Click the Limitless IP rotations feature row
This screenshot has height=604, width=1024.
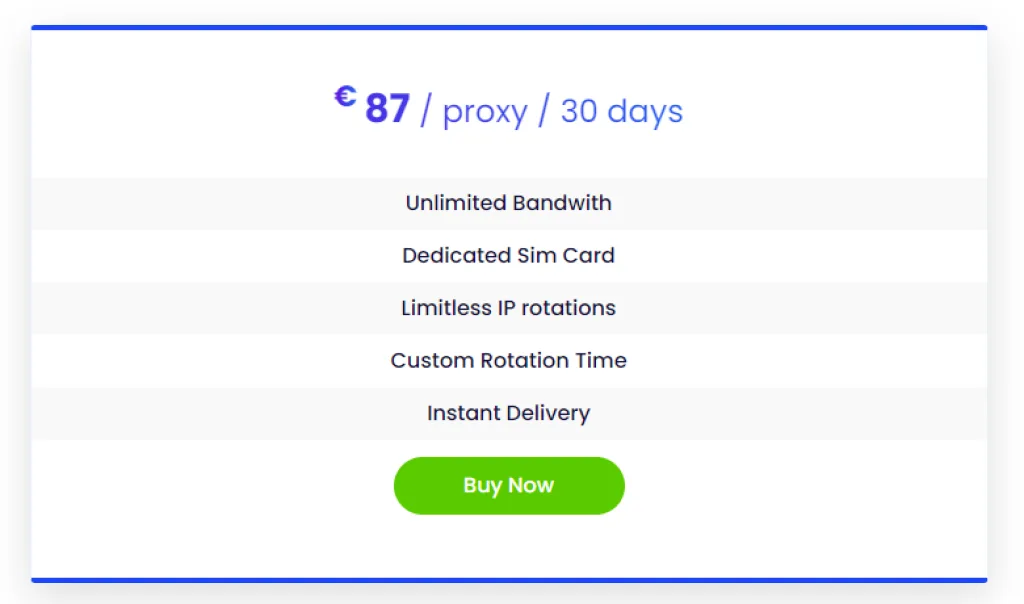click(x=509, y=308)
